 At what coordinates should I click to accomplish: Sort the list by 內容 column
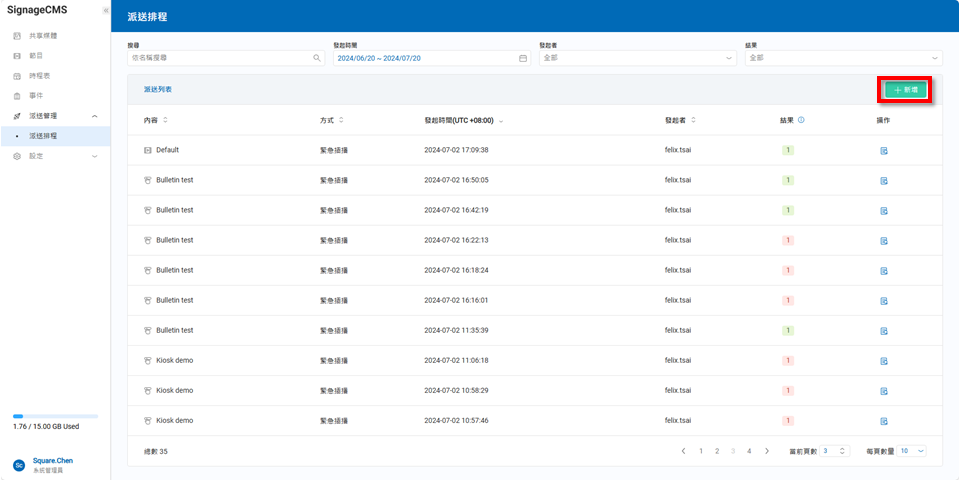(165, 120)
